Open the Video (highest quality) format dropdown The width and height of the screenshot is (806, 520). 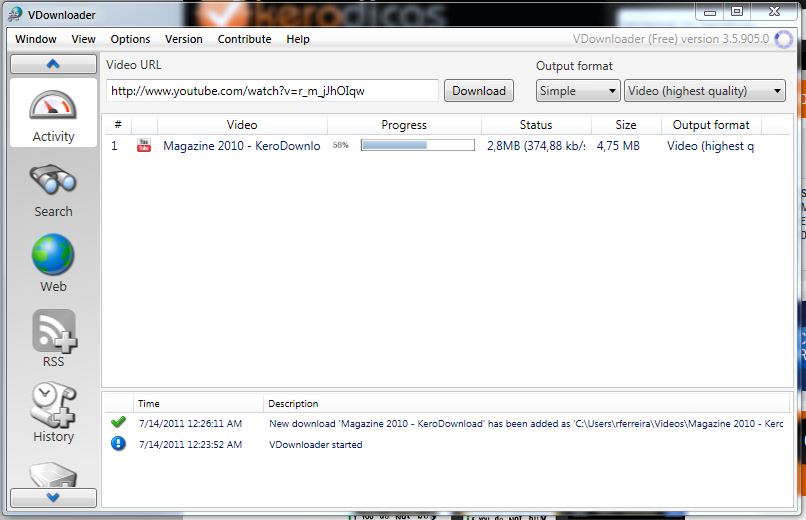tap(704, 91)
